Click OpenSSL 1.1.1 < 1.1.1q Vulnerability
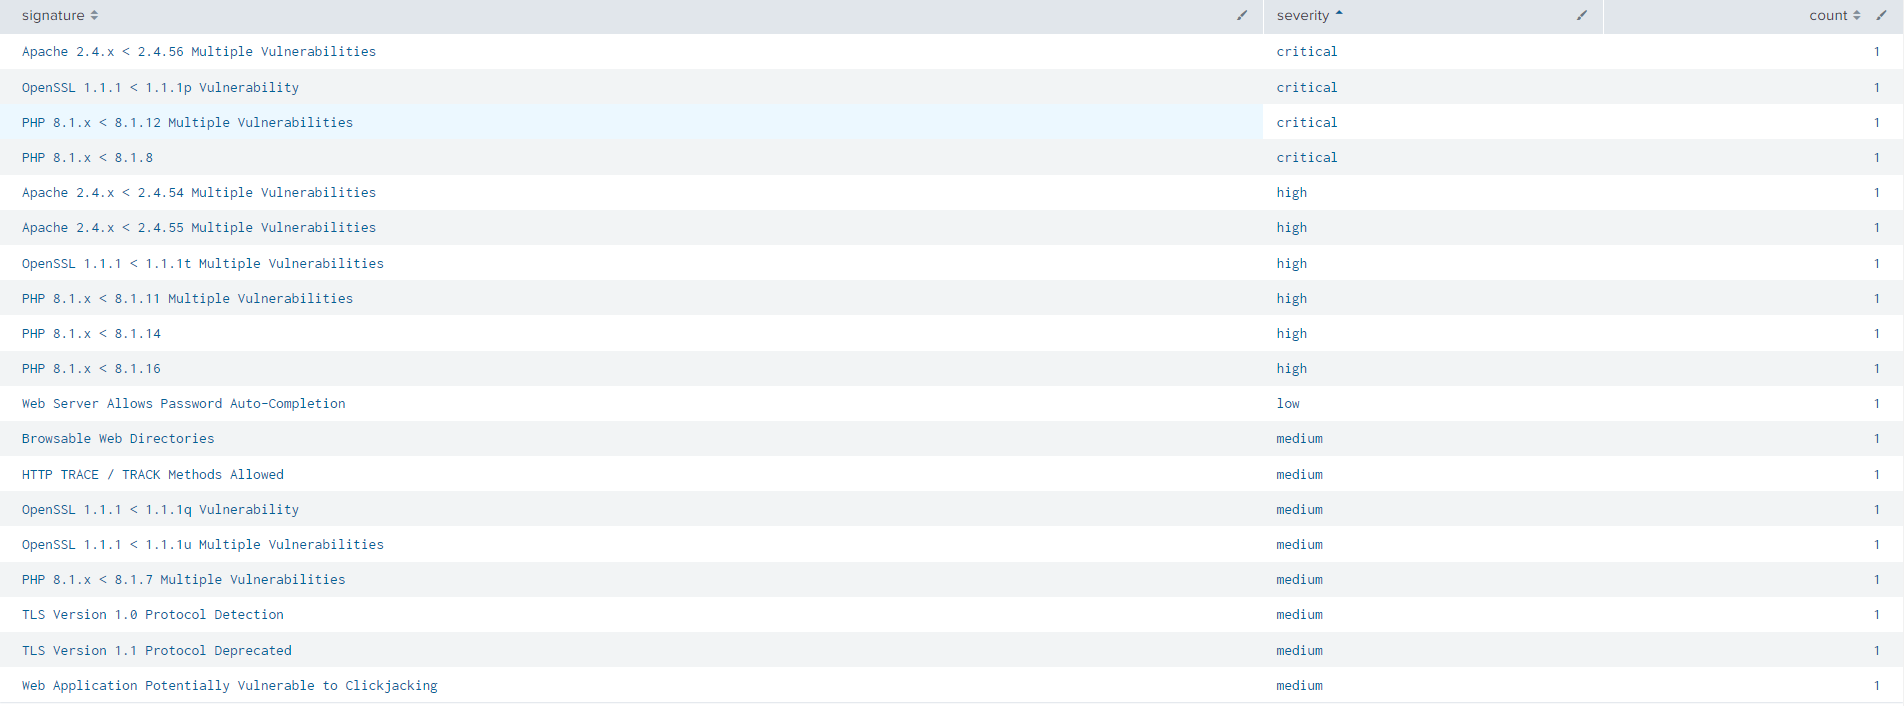This screenshot has height=706, width=1904. 160,510
